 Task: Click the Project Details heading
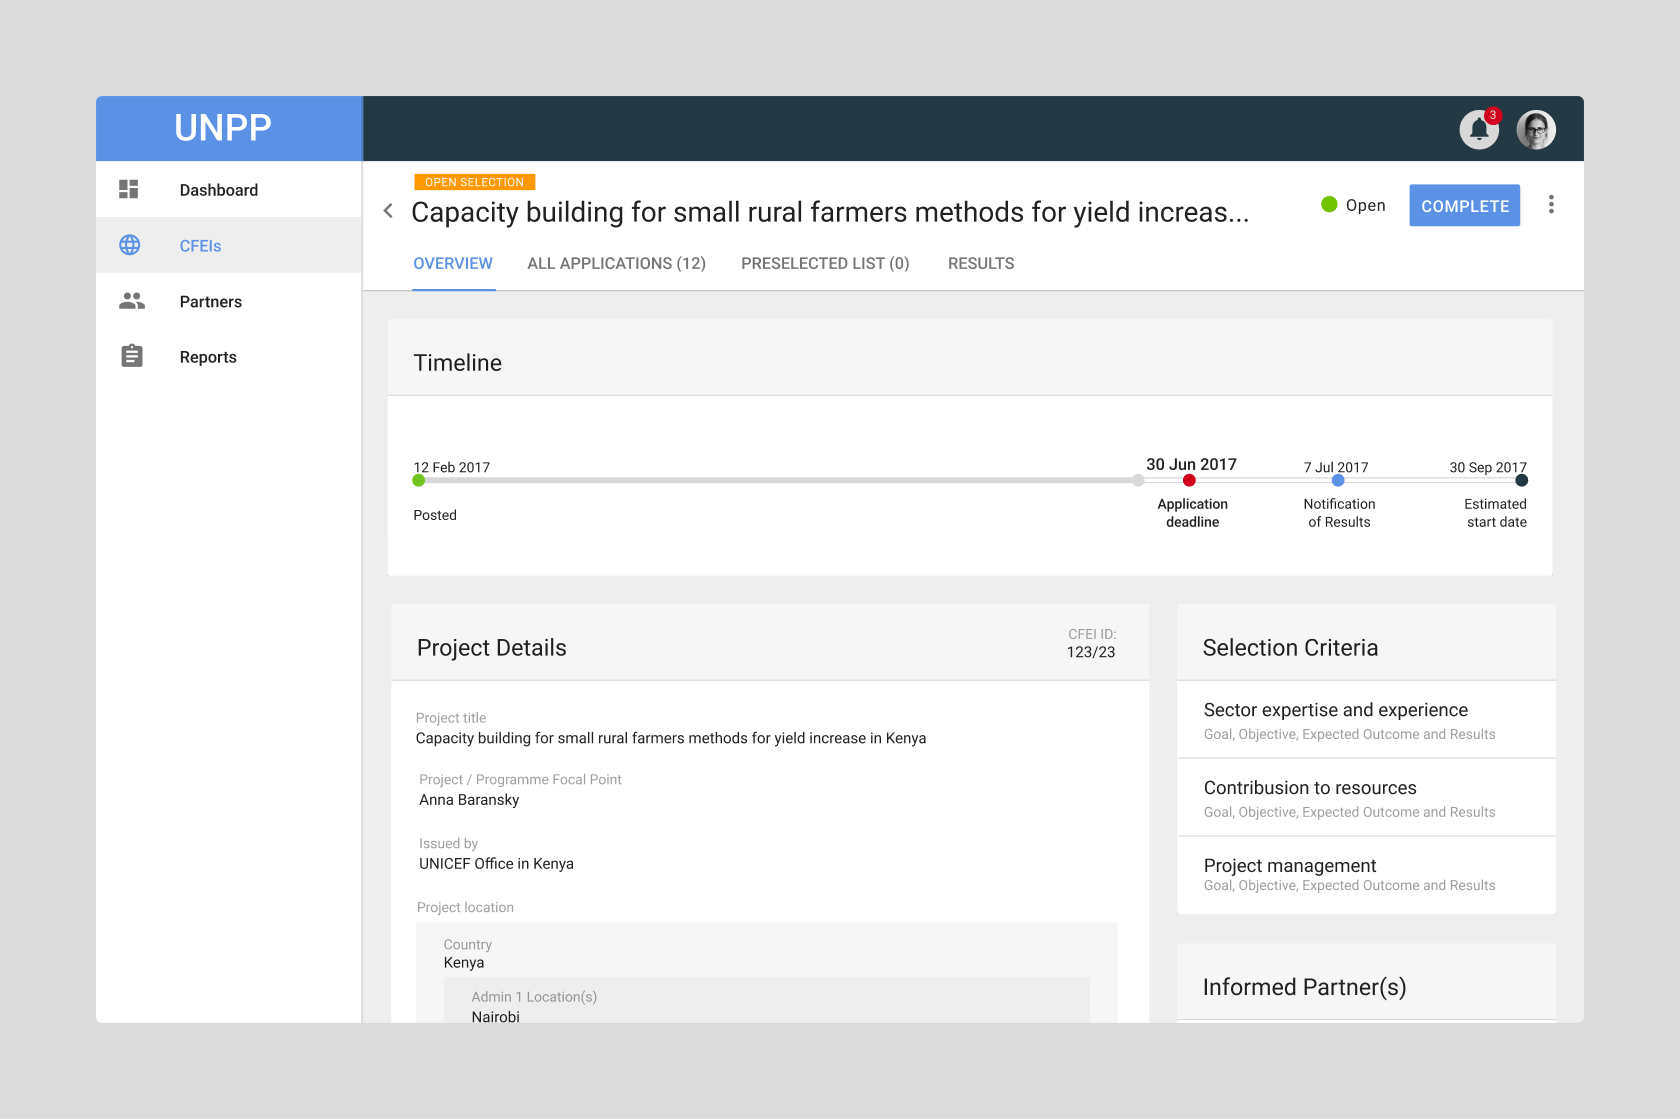pyautogui.click(x=492, y=647)
